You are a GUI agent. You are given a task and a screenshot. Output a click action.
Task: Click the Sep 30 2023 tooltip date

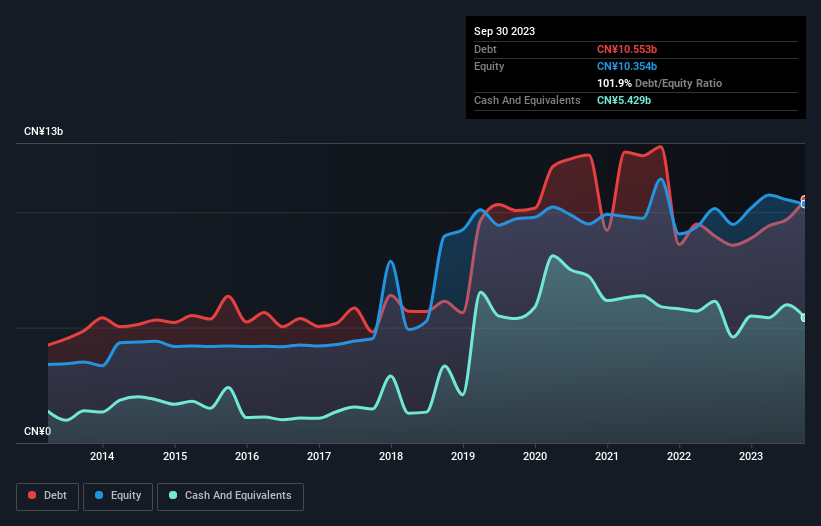pyautogui.click(x=504, y=31)
